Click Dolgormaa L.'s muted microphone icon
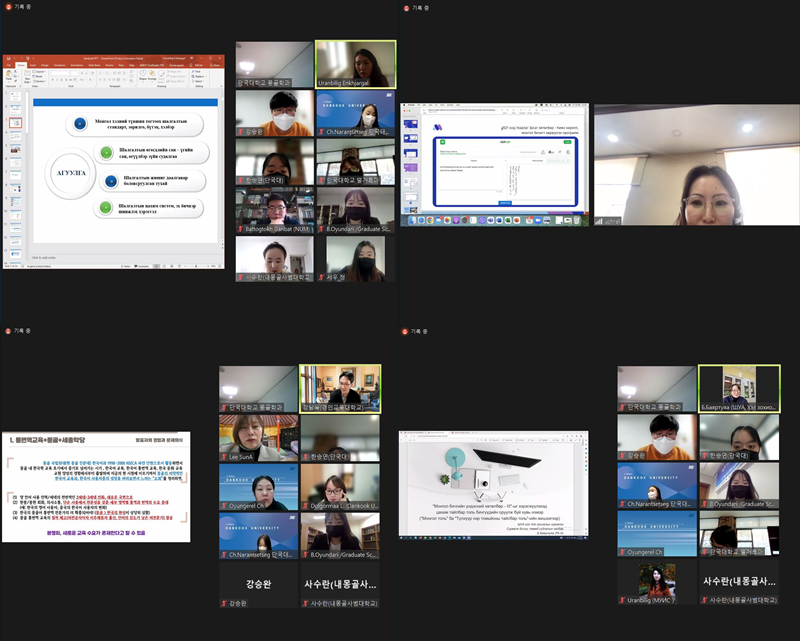The height and width of the screenshot is (641, 800). [x=305, y=506]
